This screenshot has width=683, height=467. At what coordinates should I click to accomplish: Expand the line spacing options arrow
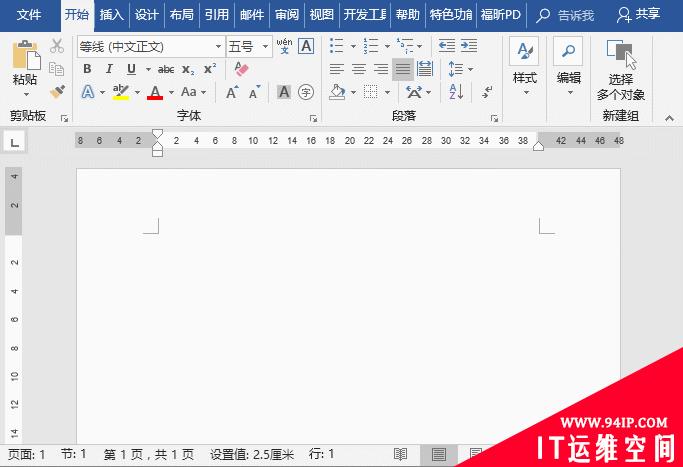[x=470, y=69]
